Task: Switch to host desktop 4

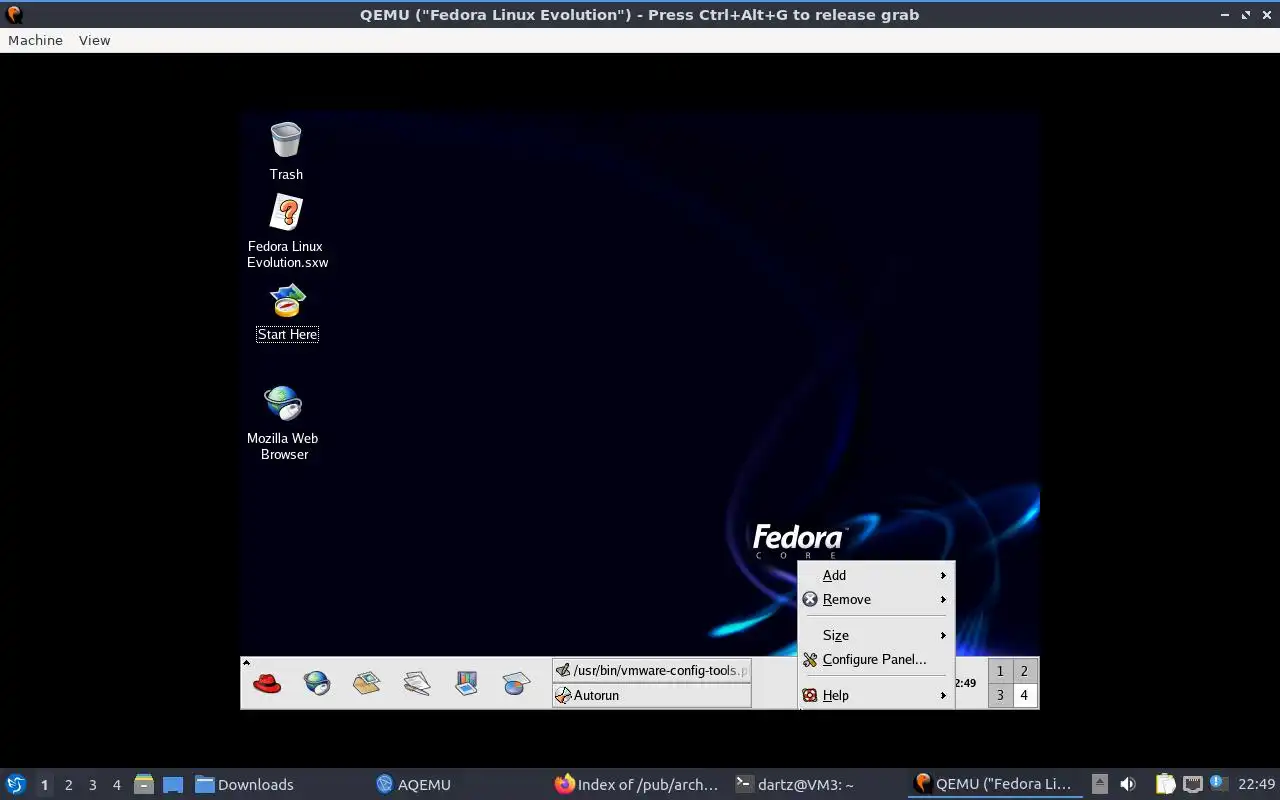Action: pos(116,785)
